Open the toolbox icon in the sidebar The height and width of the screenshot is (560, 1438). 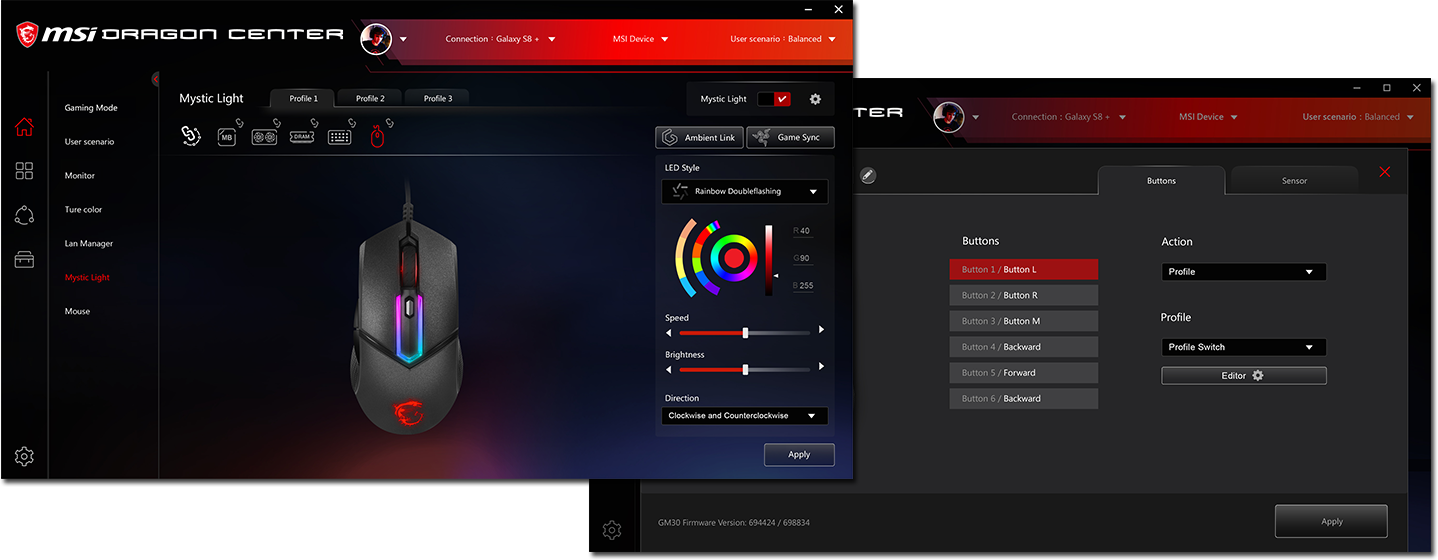tap(24, 260)
